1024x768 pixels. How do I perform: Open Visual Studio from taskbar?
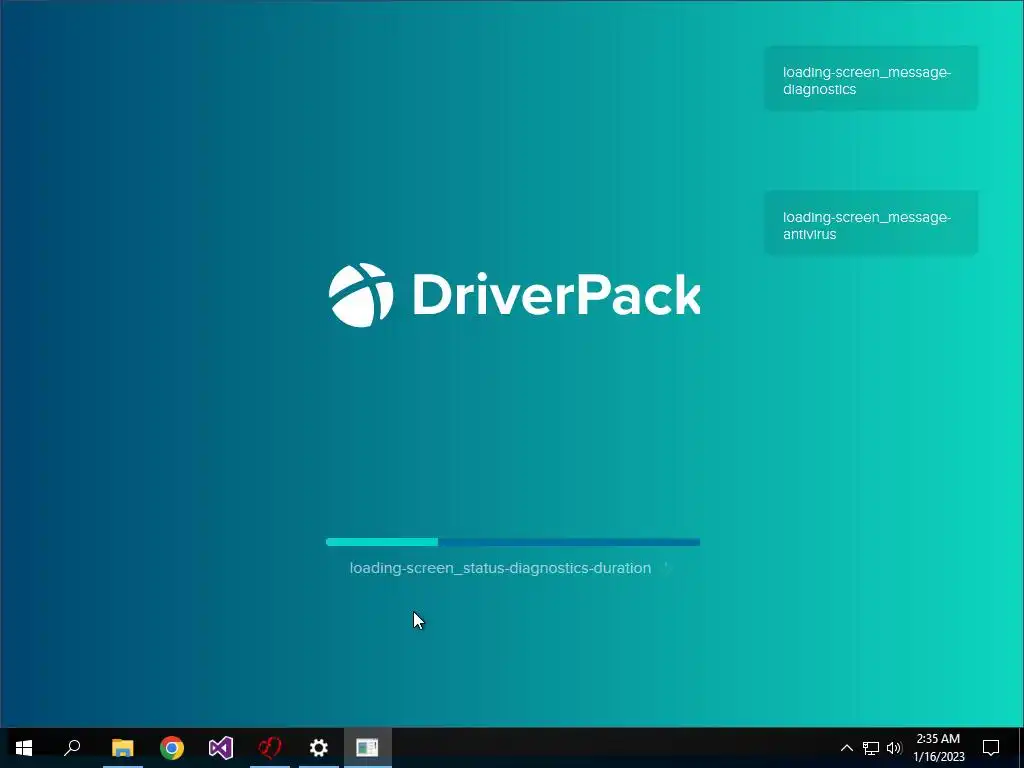pyautogui.click(x=221, y=748)
